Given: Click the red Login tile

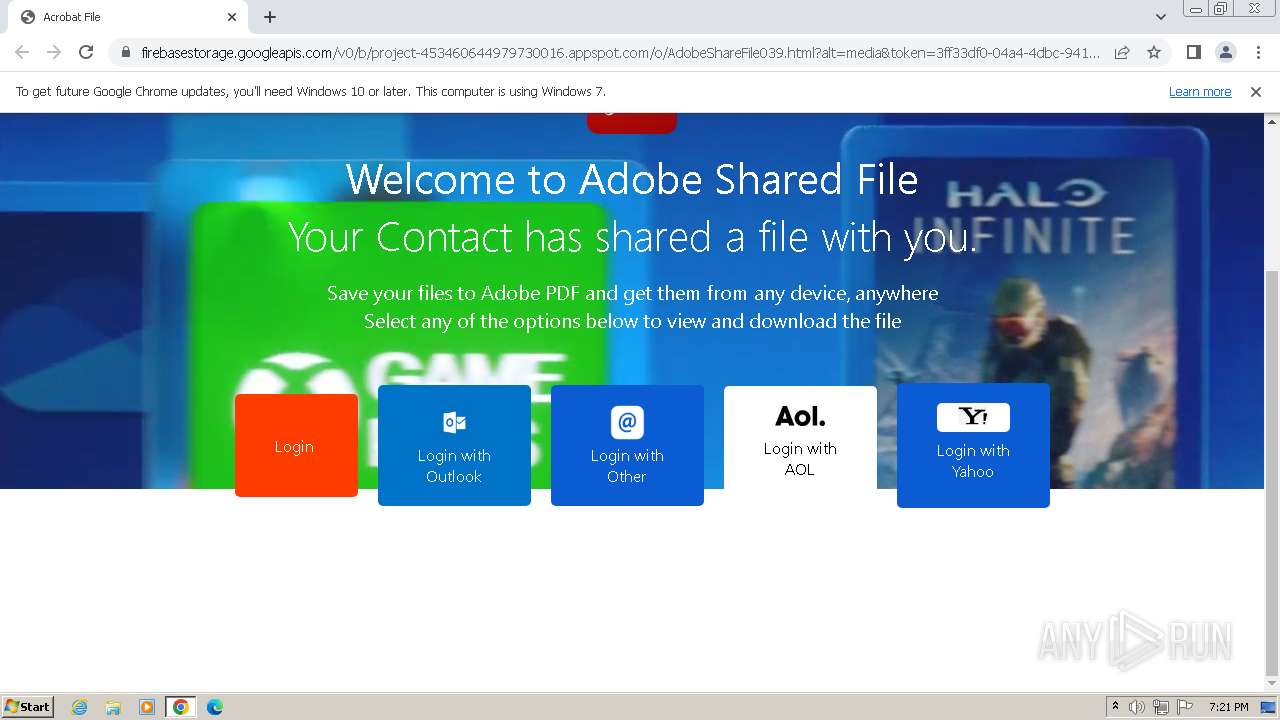Looking at the screenshot, I should tap(296, 445).
